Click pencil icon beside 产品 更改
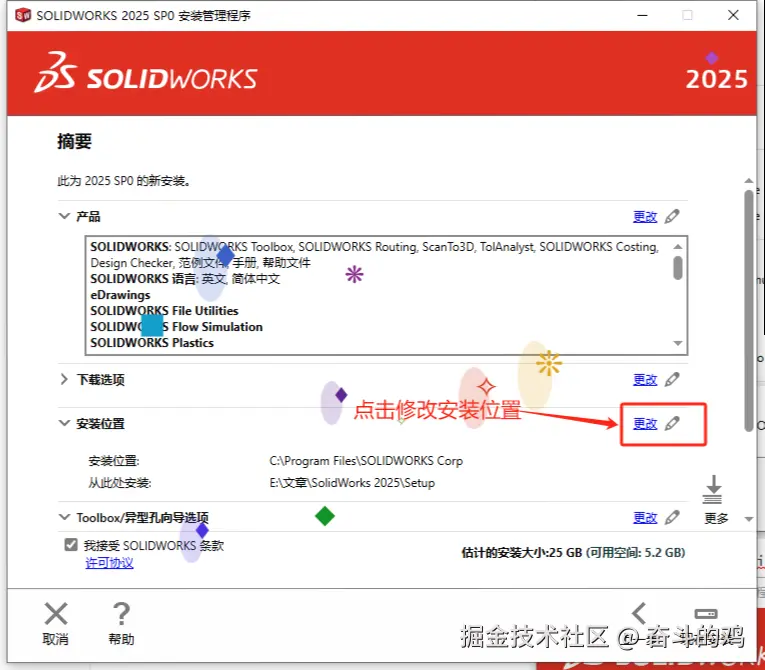This screenshot has width=765, height=670. tap(672, 216)
